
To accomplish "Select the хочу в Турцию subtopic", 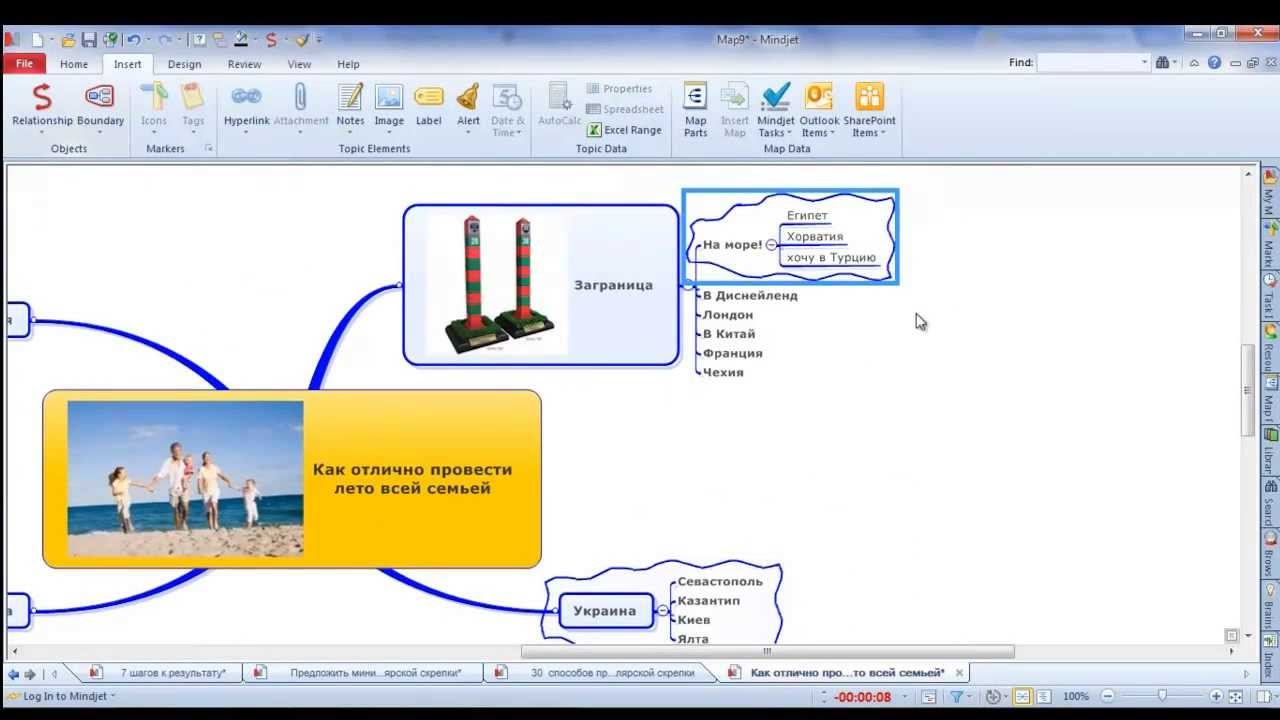I will click(831, 258).
